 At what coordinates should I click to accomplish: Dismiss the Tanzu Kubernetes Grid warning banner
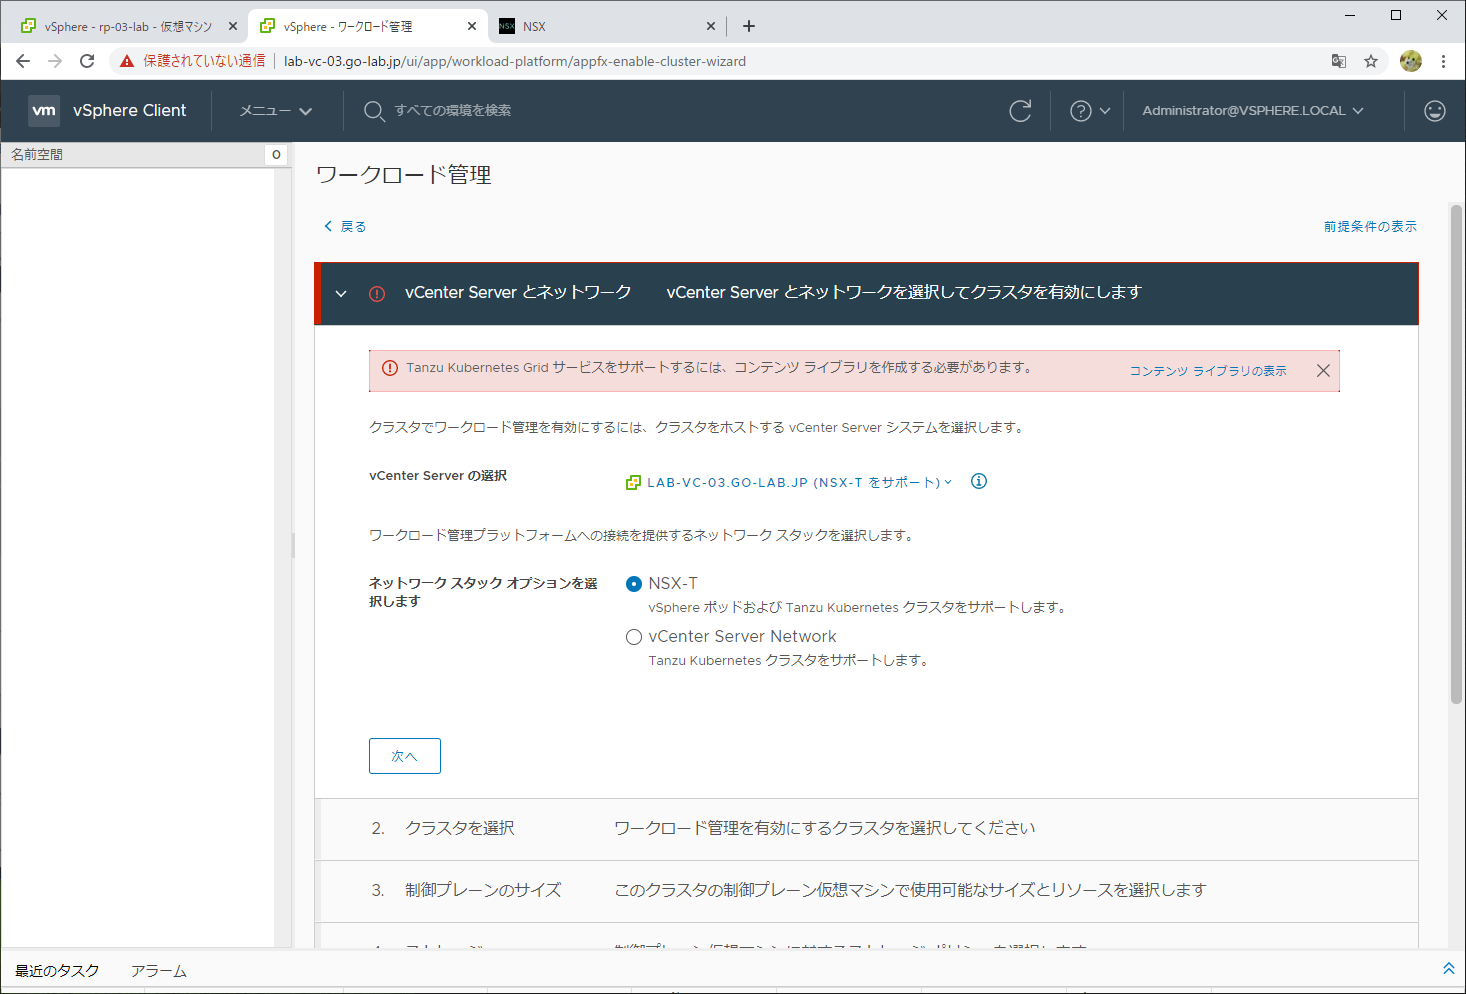[1323, 370]
